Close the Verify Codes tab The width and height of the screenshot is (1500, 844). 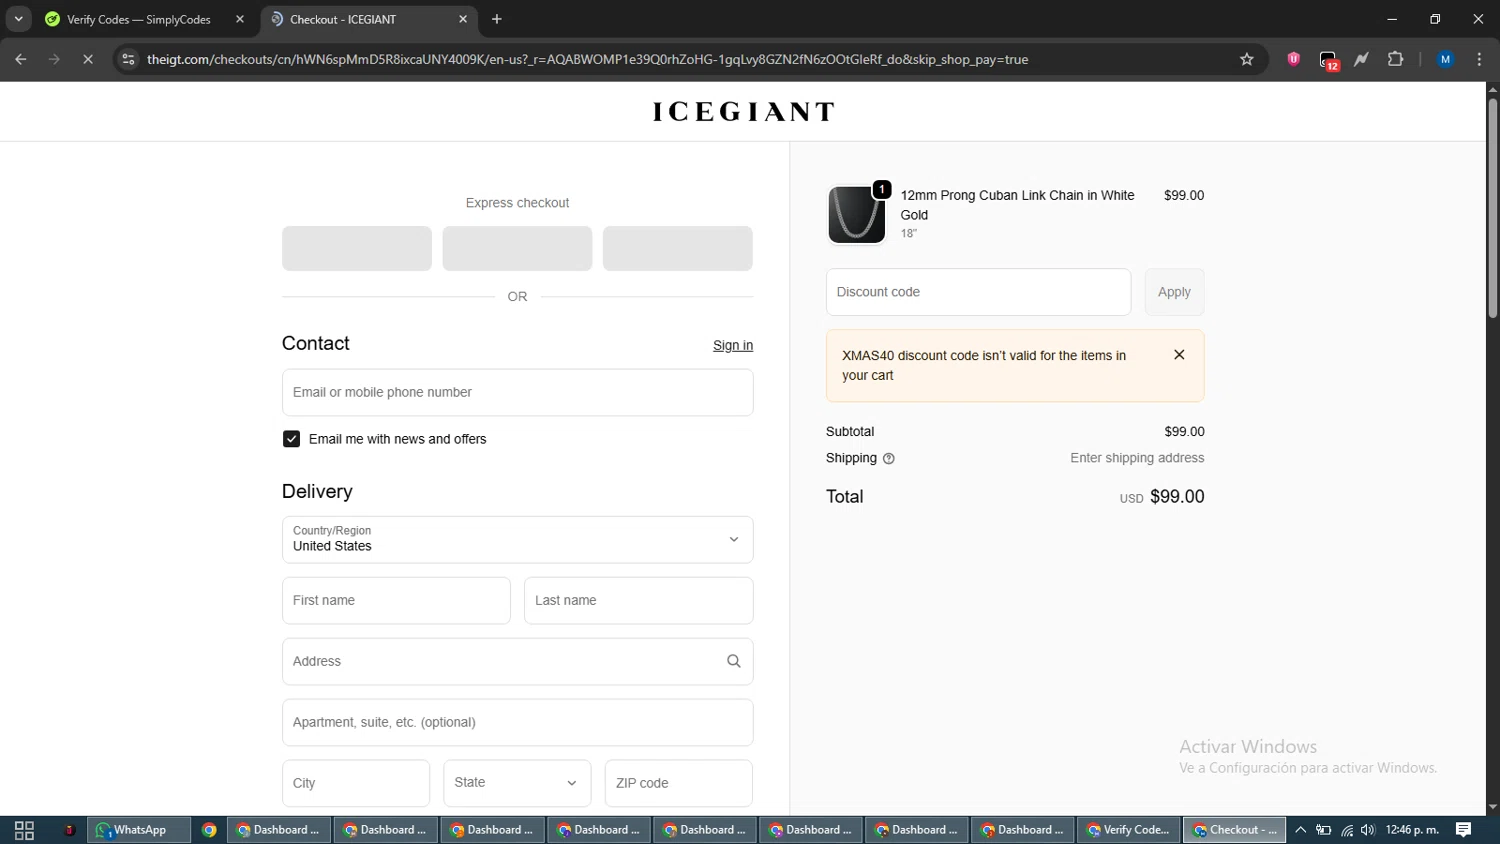tap(240, 19)
